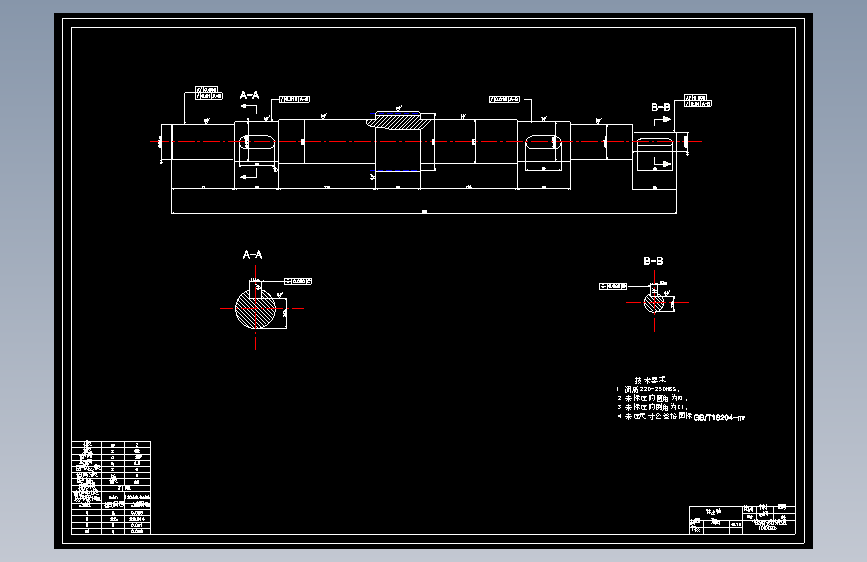Viewport: 867px width, 562px height.
Task: Click technical note line 3
Action: pyautogui.click(x=652, y=407)
